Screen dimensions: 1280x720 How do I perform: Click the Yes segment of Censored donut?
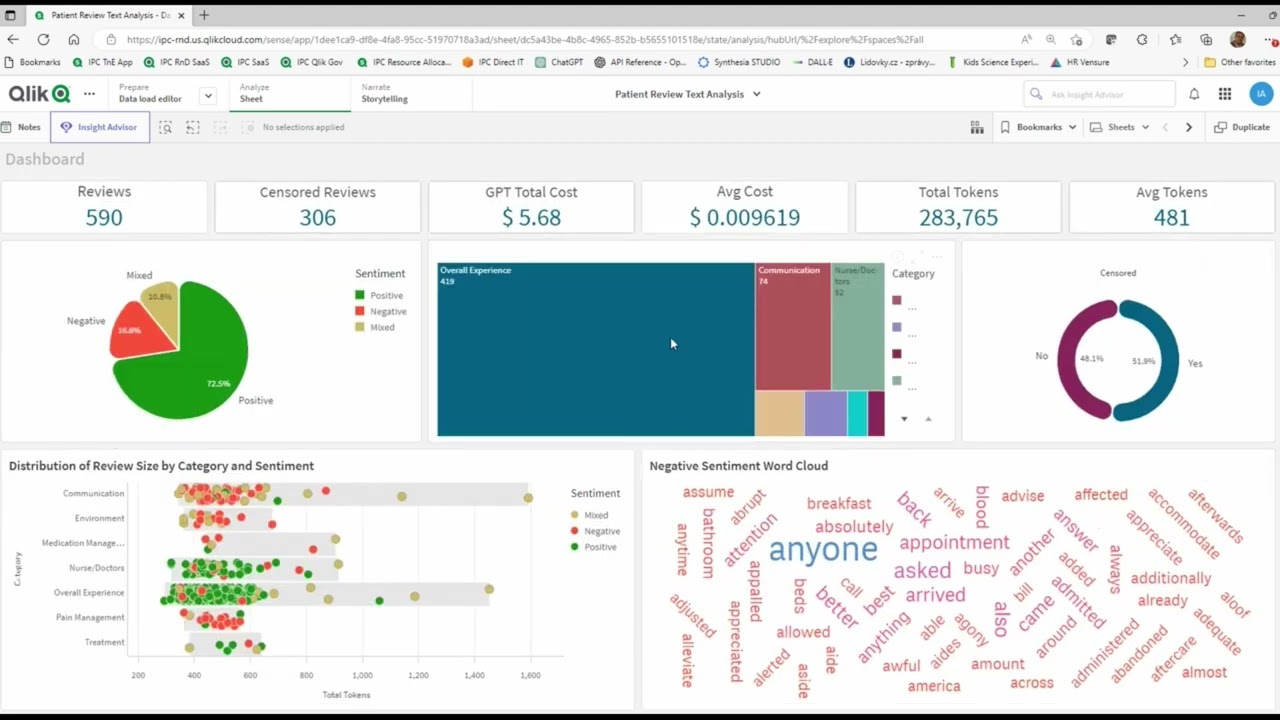pos(1160,360)
